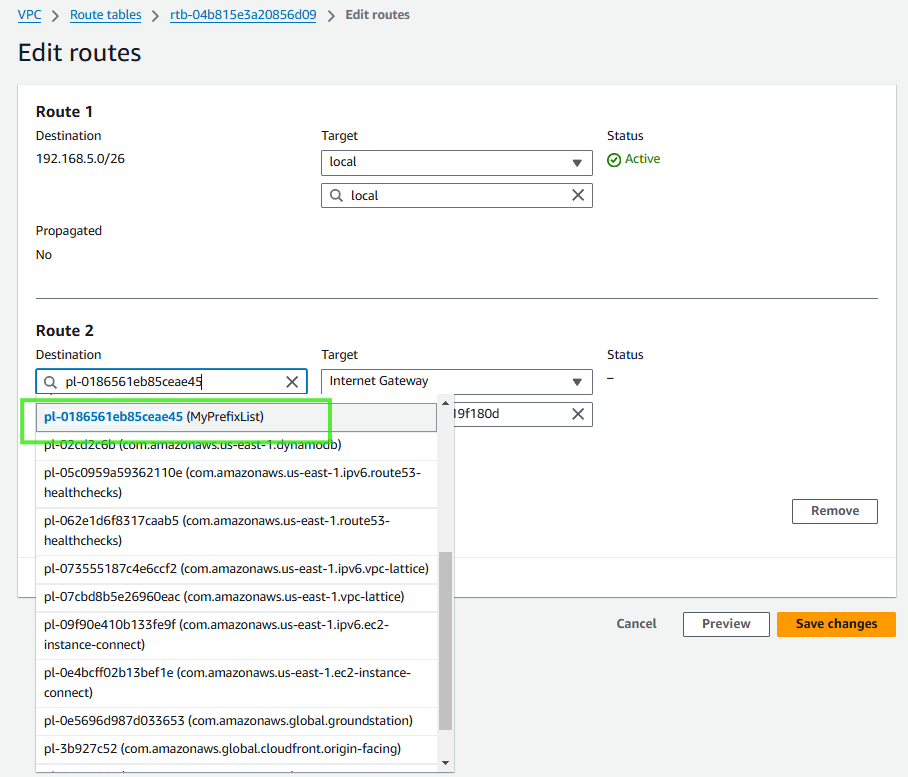This screenshot has width=908, height=777.
Task: Clear the Route 1 local target field
Action: pos(577,196)
